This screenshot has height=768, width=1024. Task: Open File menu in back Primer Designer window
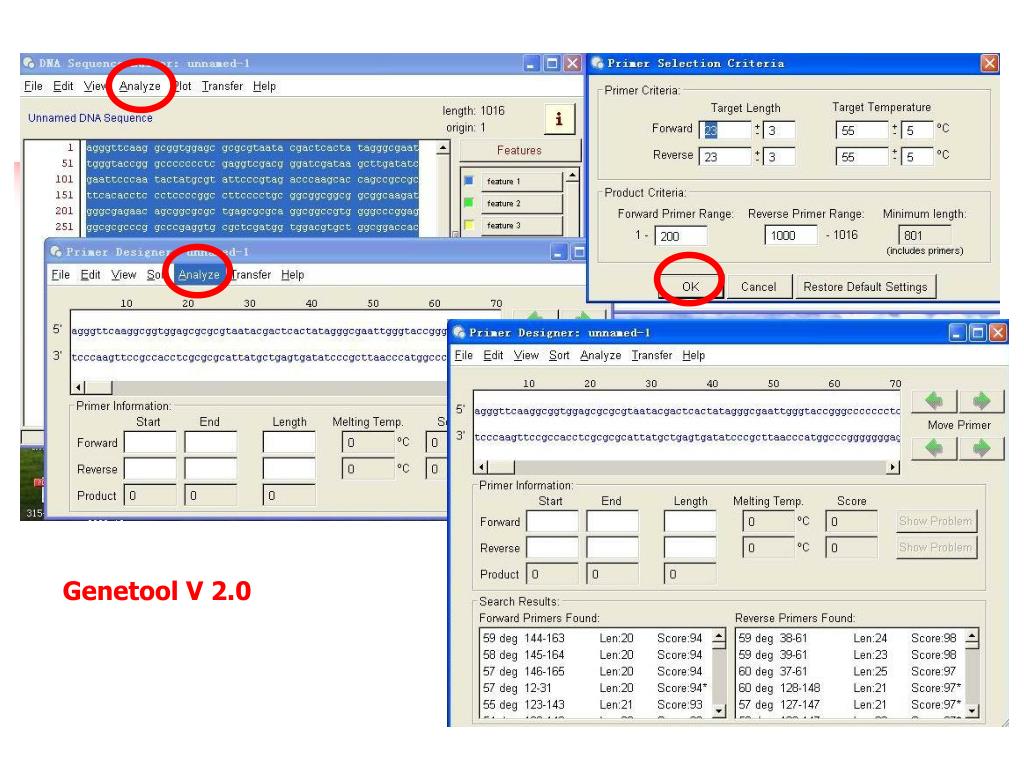(x=61, y=275)
